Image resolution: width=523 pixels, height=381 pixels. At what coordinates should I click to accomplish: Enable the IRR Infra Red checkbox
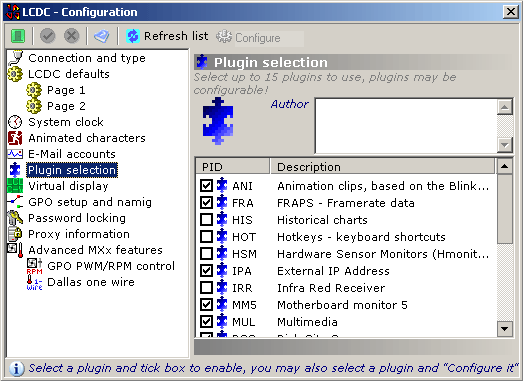206,288
